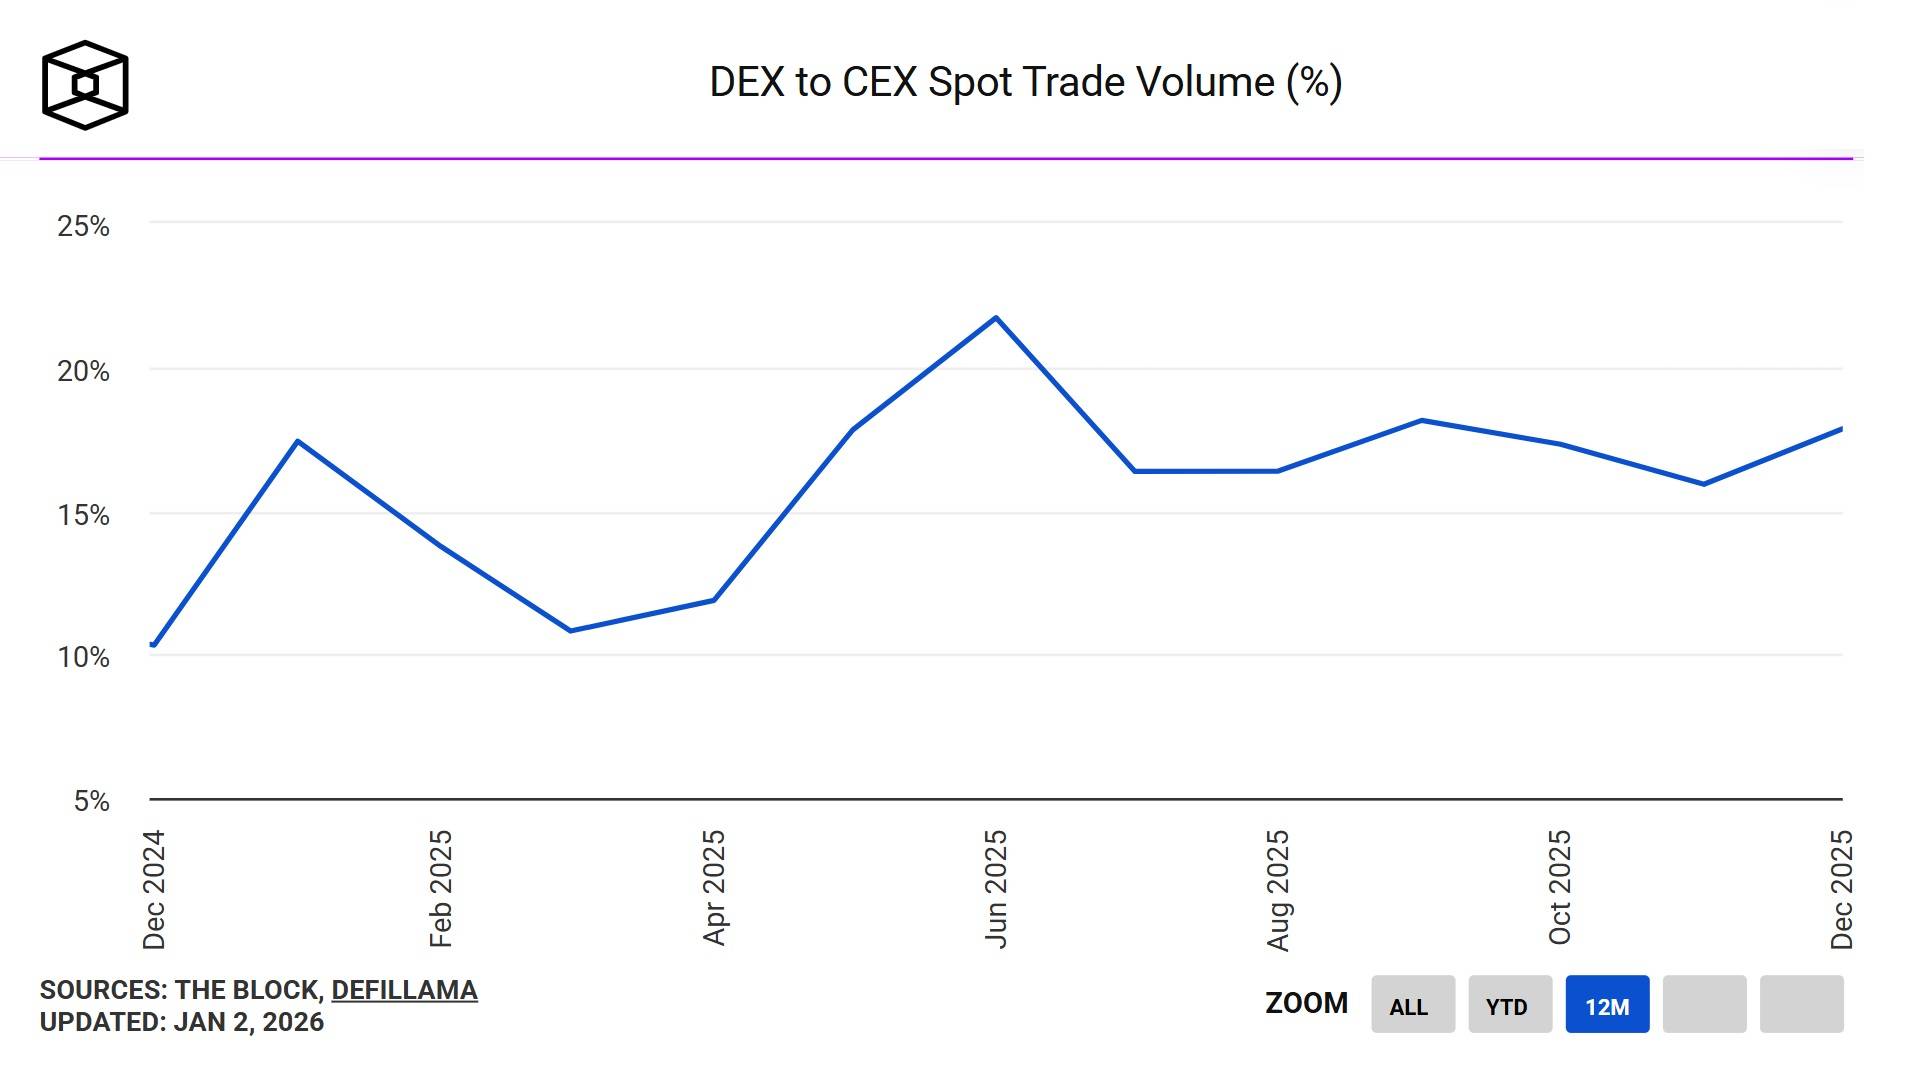Click the 20% y-axis label
This screenshot has width=1920, height=1080.
pos(83,371)
